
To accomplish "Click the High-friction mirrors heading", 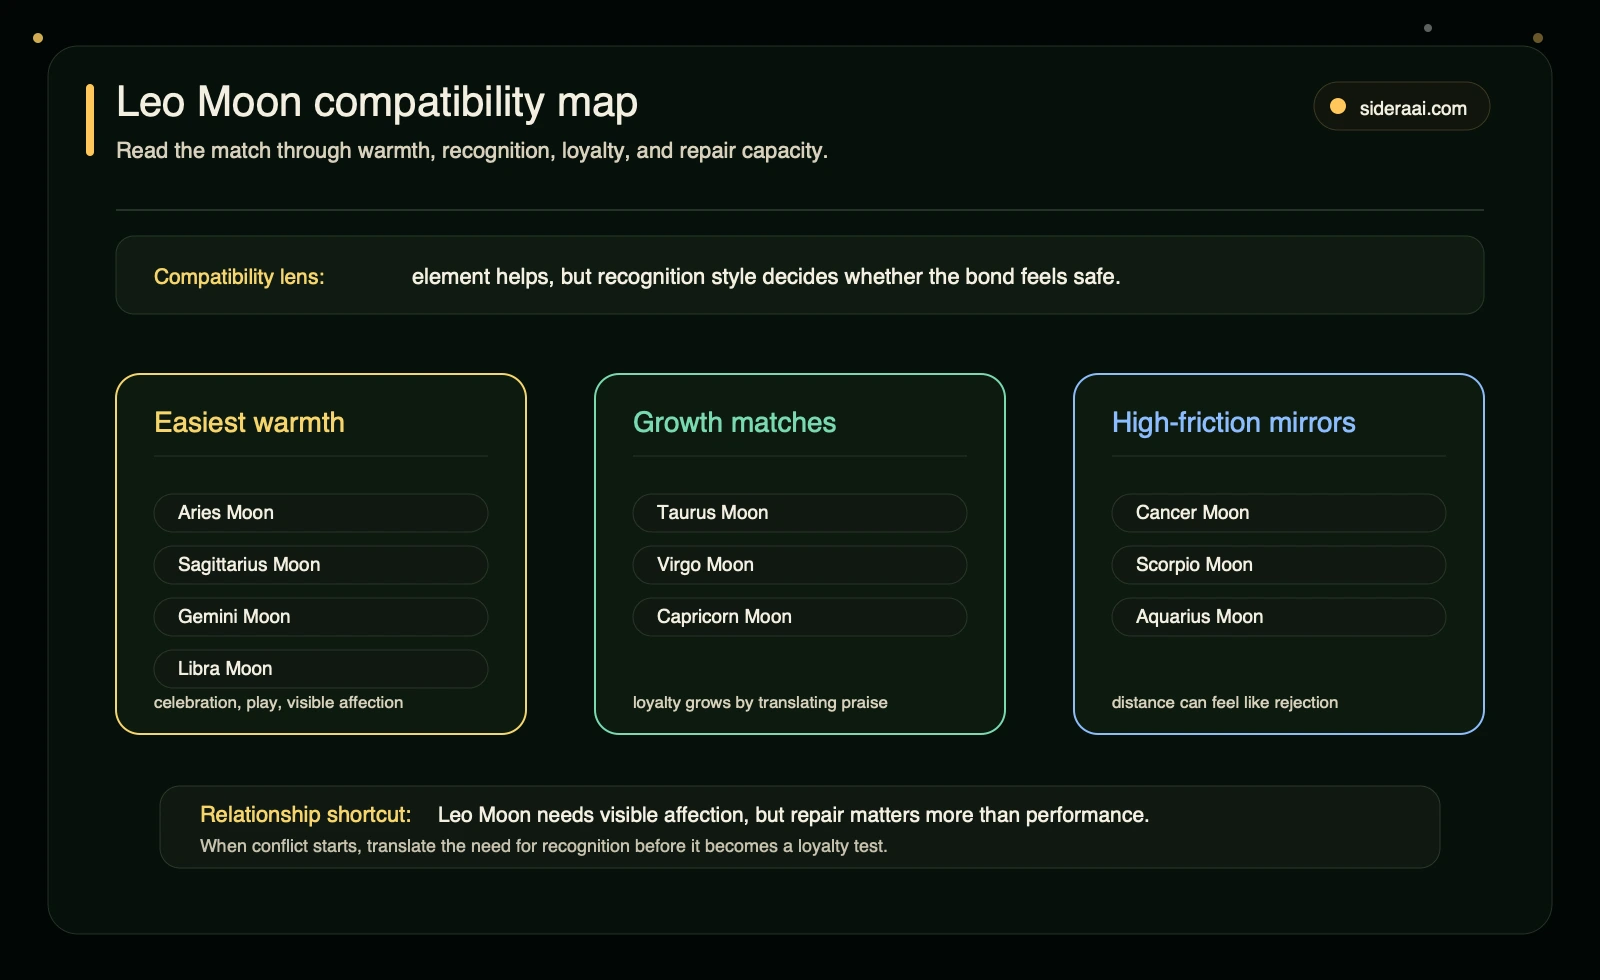I will (1233, 422).
